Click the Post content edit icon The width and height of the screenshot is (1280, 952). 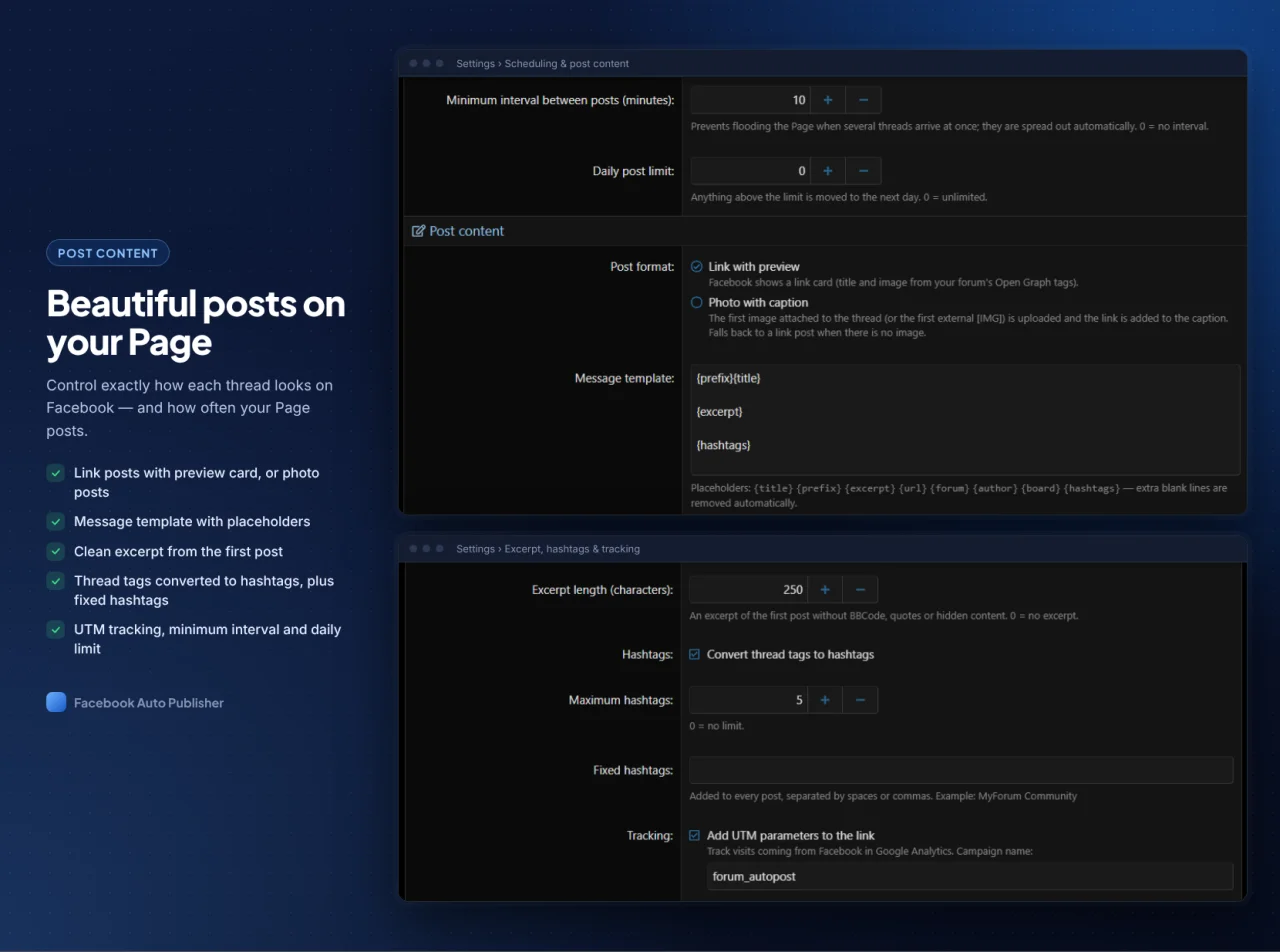click(419, 231)
